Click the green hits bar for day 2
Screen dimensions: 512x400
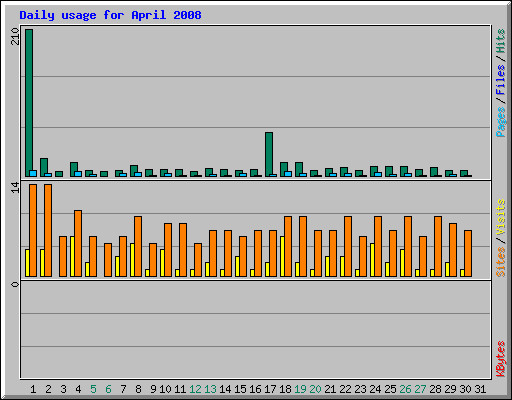(x=44, y=167)
